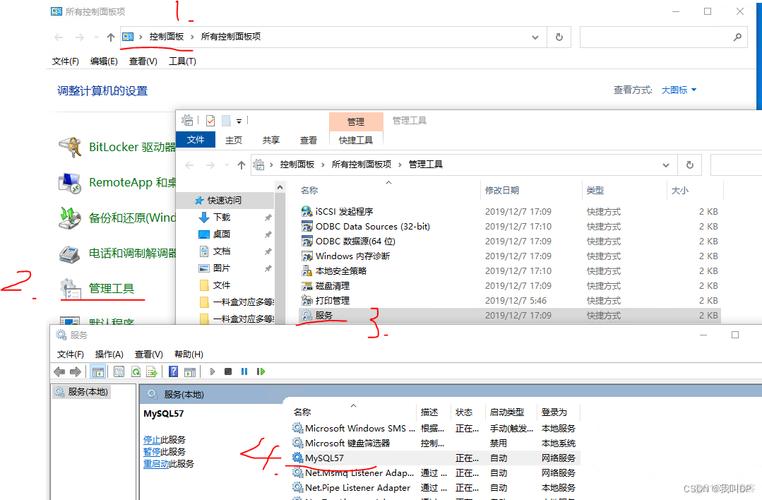Open 大图标 view mode dropdown in Control Panel
762x500 pixels.
[x=679, y=90]
